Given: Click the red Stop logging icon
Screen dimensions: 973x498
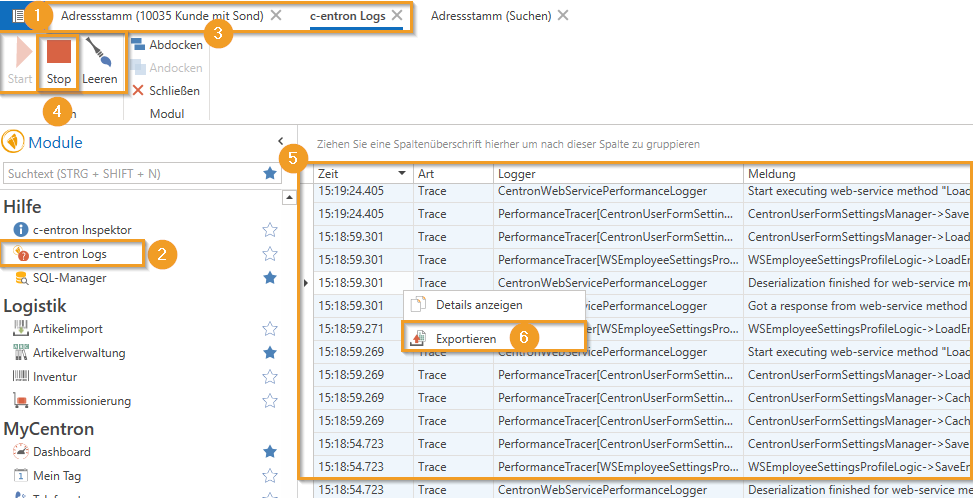Looking at the screenshot, I should click(59, 53).
